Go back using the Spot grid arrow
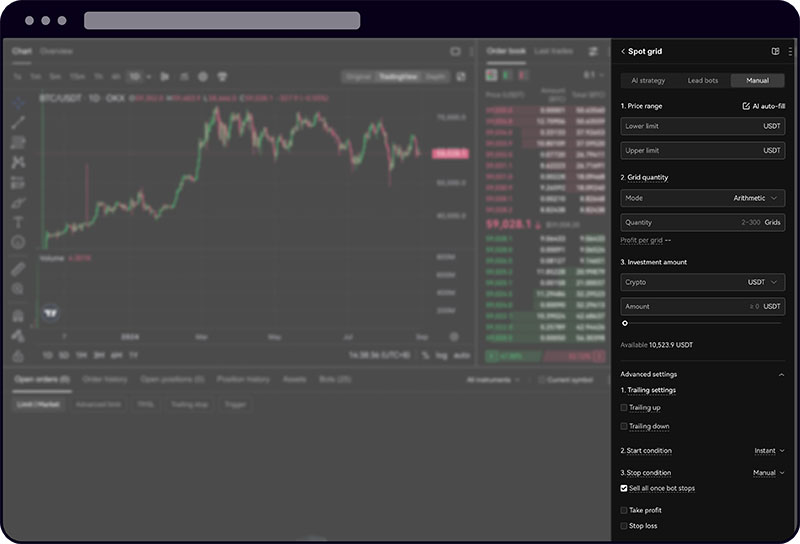Screen dimensions: 800x544 pos(623,51)
